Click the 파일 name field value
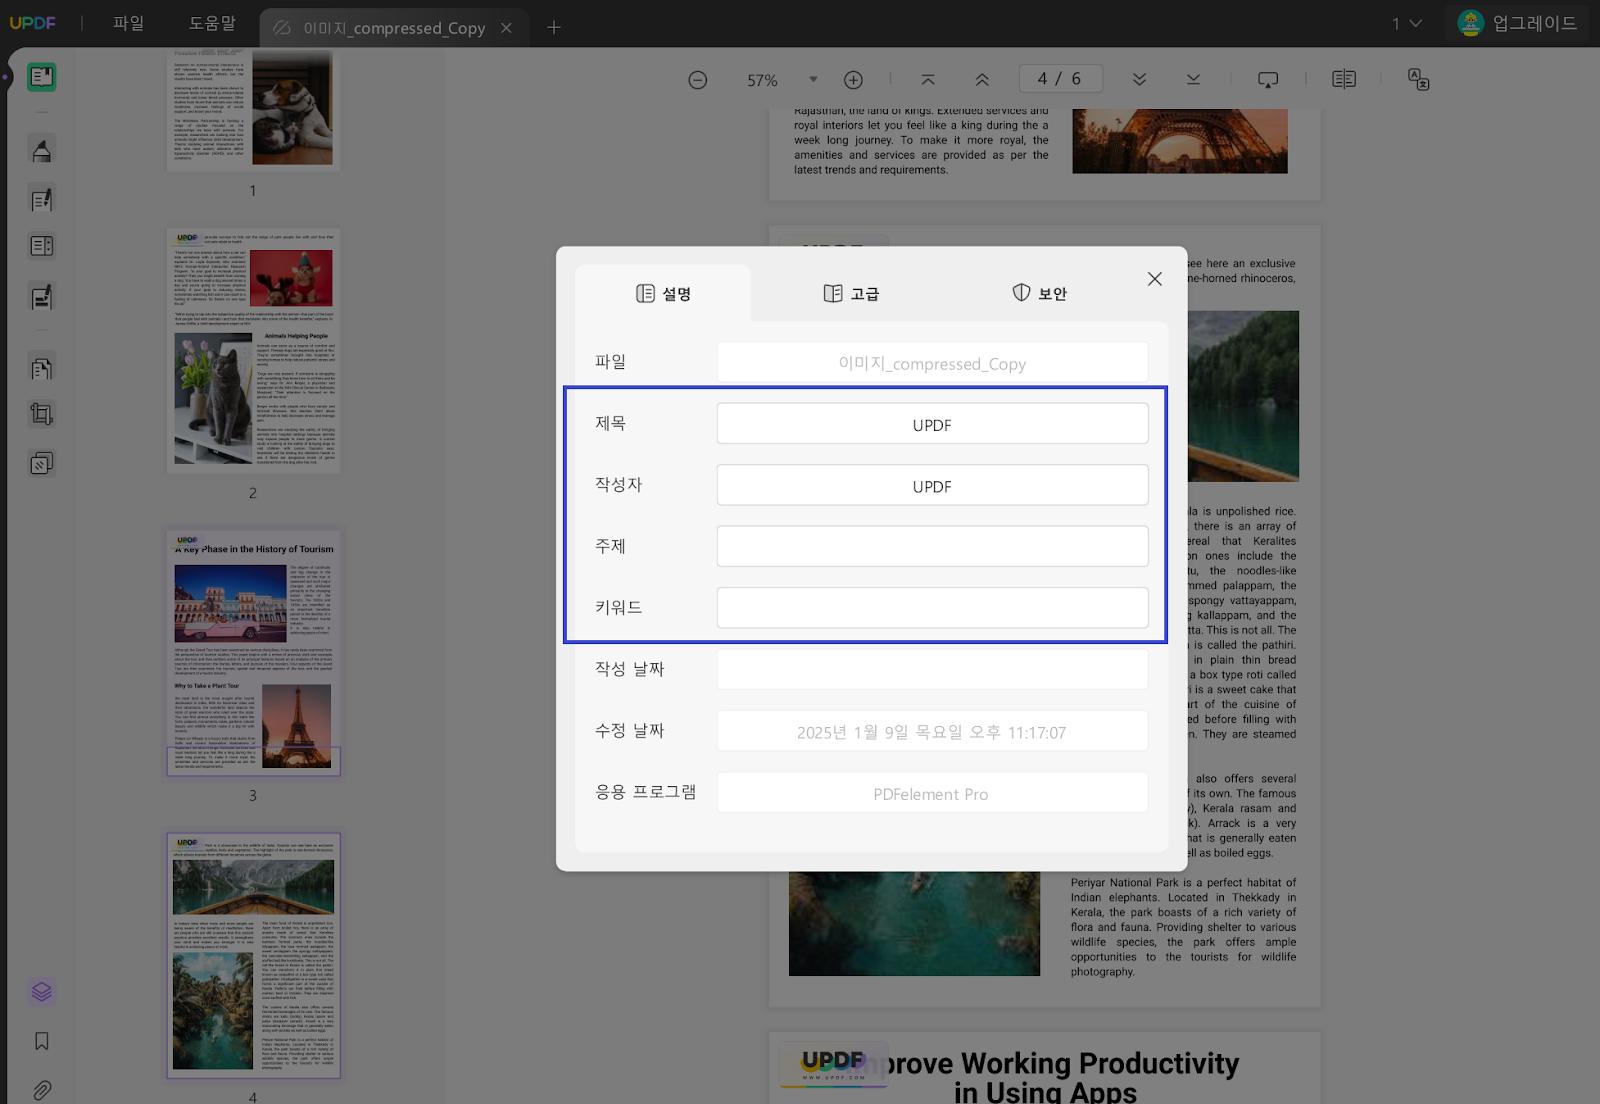 932,363
